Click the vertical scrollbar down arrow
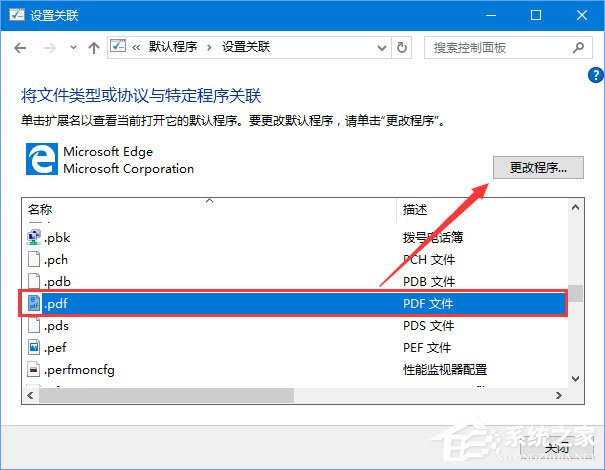 coord(576,379)
